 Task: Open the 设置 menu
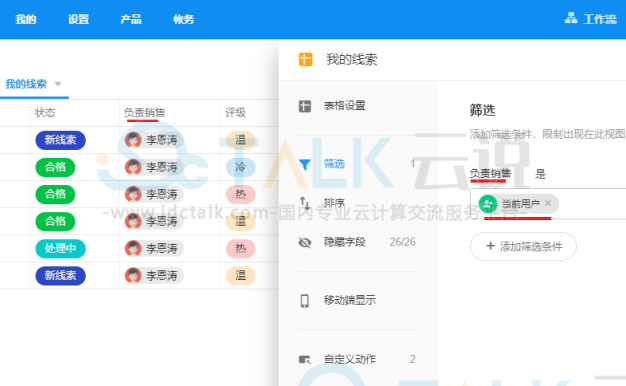[78, 19]
